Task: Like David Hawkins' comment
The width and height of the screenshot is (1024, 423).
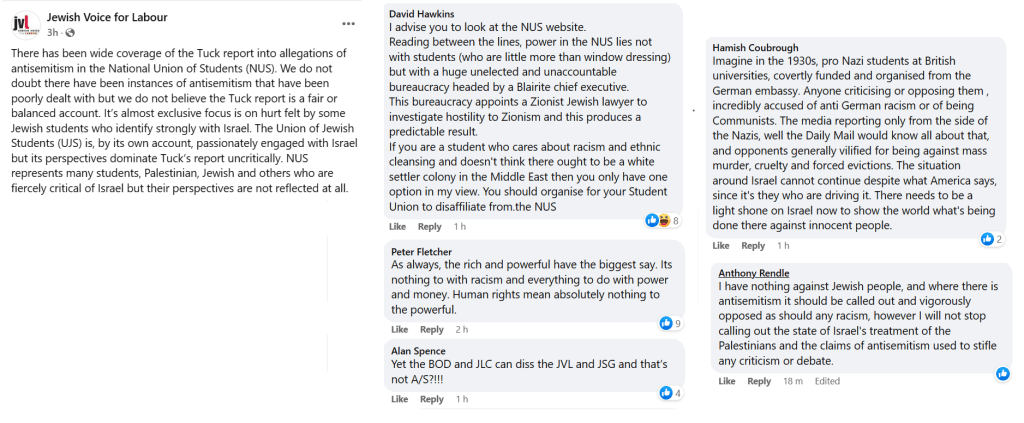Action: tap(399, 227)
